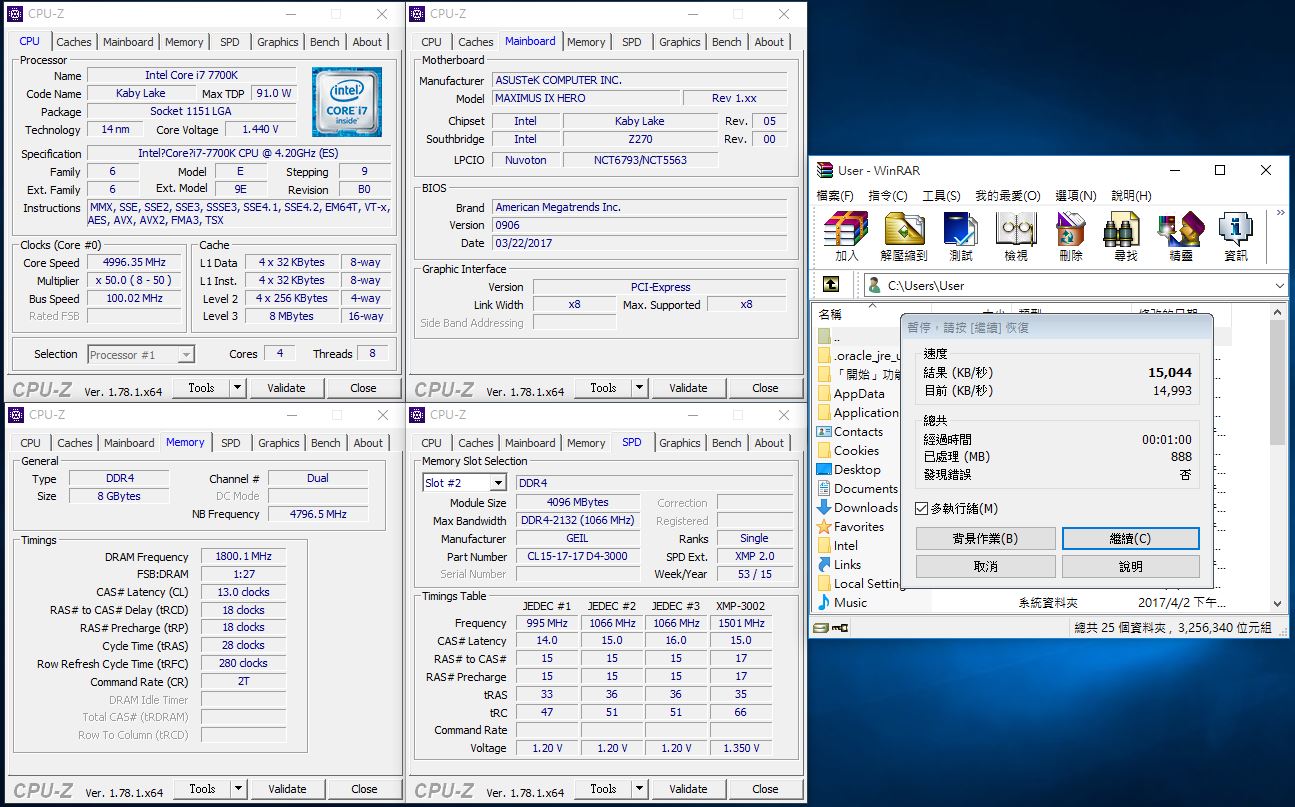Click the MAXIMUS IX HERO model field

pyautogui.click(x=585, y=98)
